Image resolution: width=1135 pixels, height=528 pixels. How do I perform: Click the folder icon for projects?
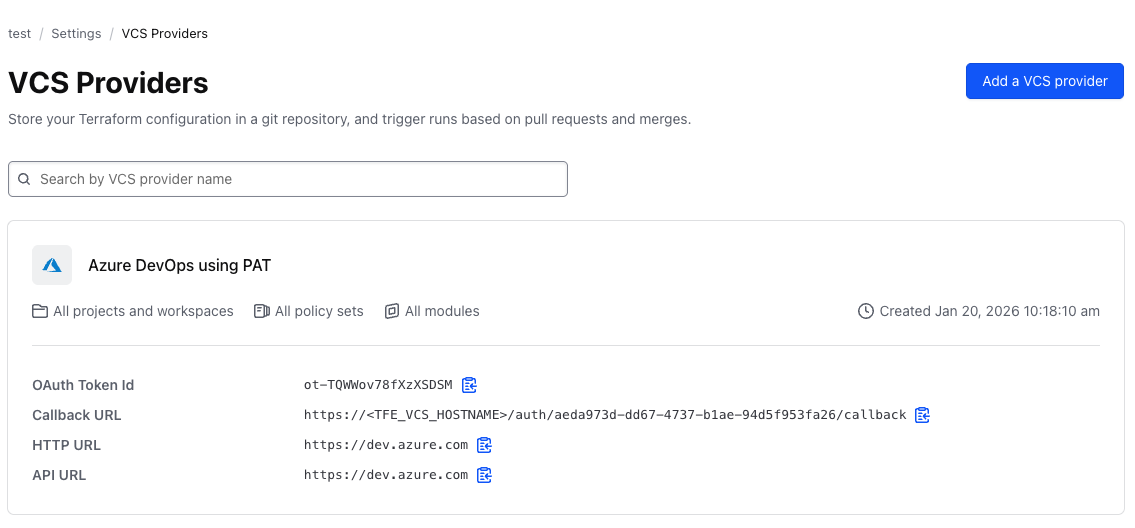[40, 311]
